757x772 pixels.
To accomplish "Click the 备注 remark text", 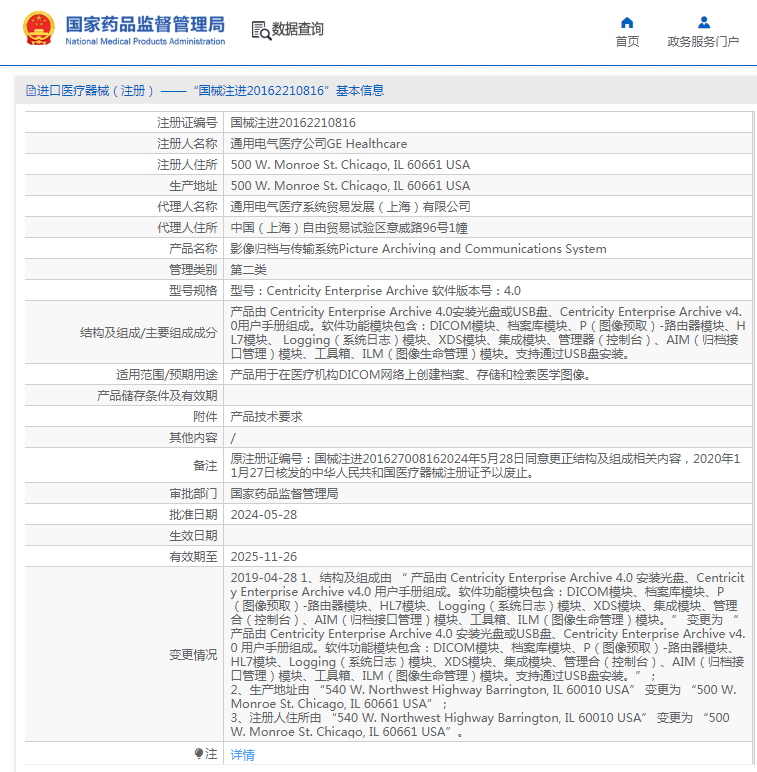I will click(485, 466).
